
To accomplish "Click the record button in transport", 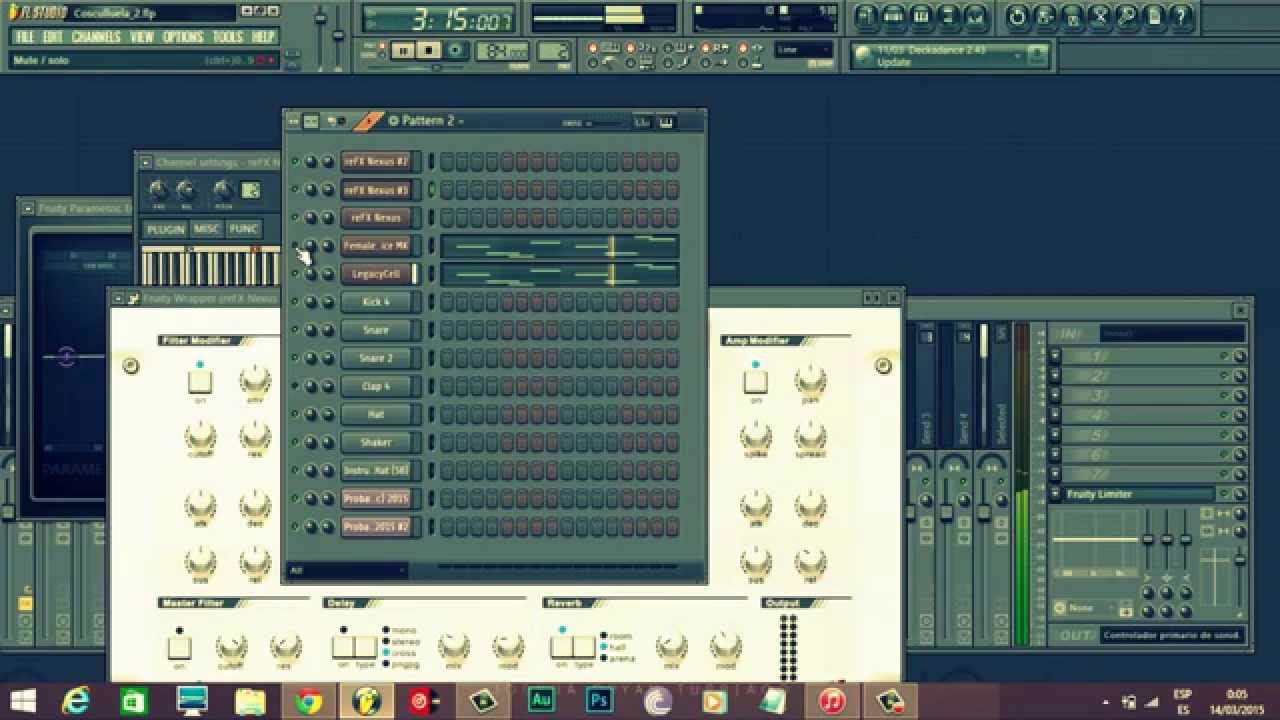I will 455,50.
